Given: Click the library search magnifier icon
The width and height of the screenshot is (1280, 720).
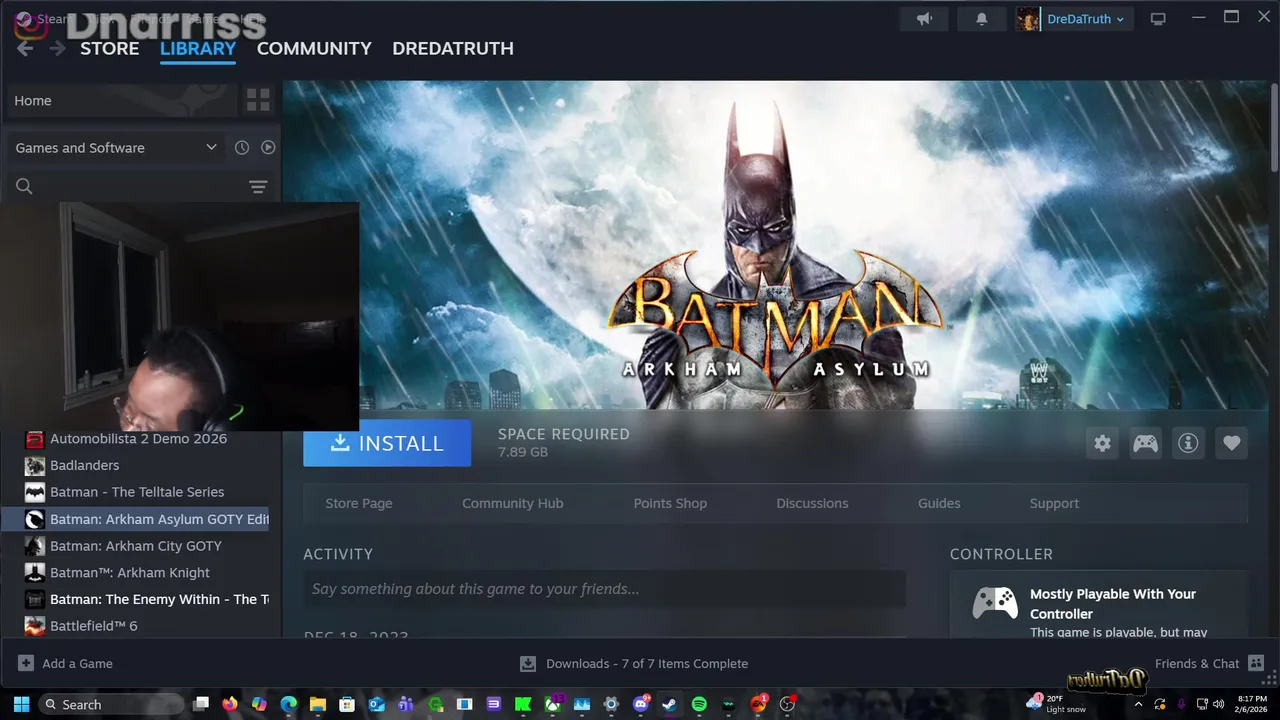Looking at the screenshot, I should point(24,186).
